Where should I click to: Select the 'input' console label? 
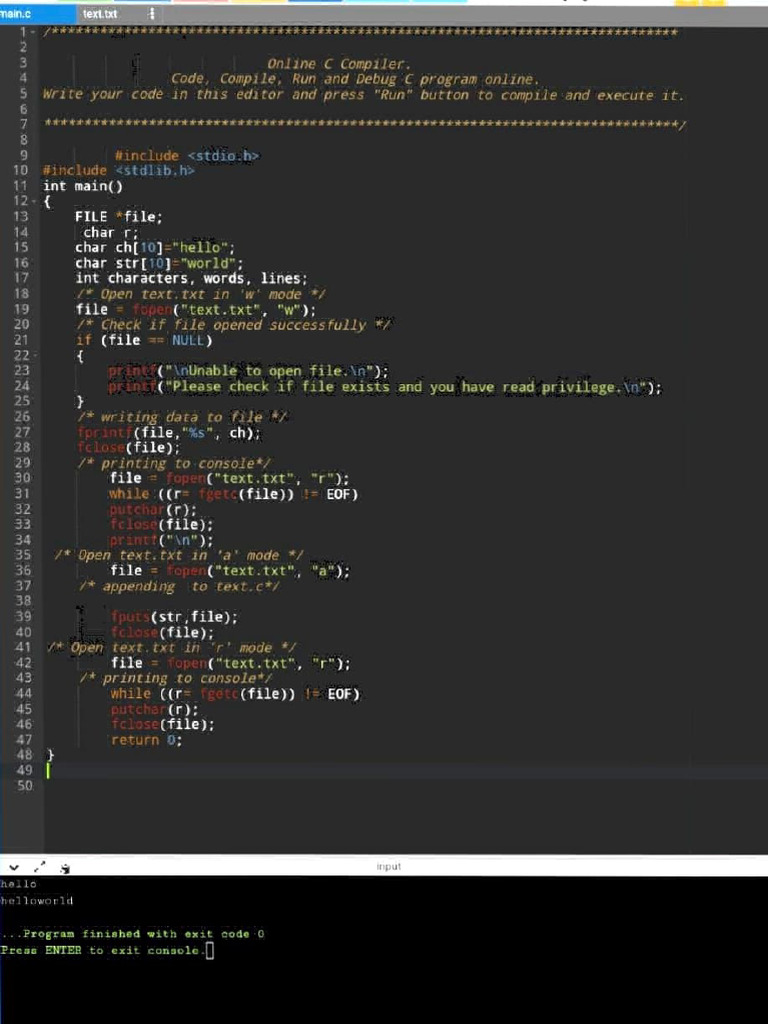(389, 867)
